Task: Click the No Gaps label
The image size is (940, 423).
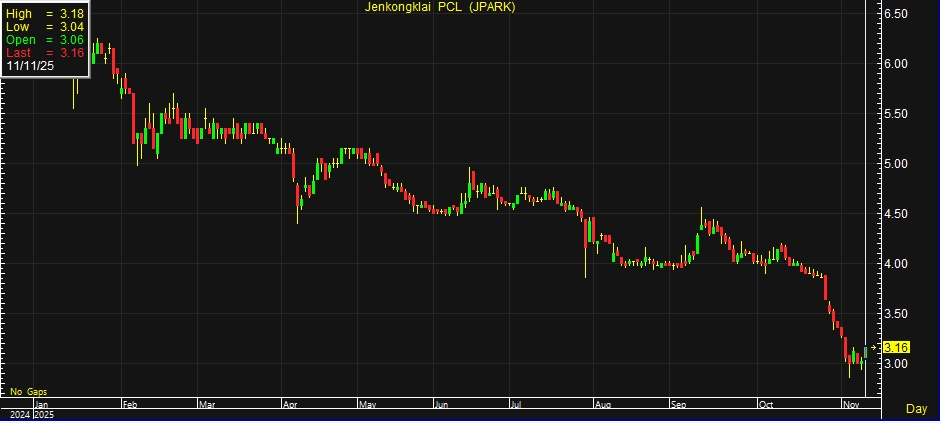Action: (x=29, y=391)
